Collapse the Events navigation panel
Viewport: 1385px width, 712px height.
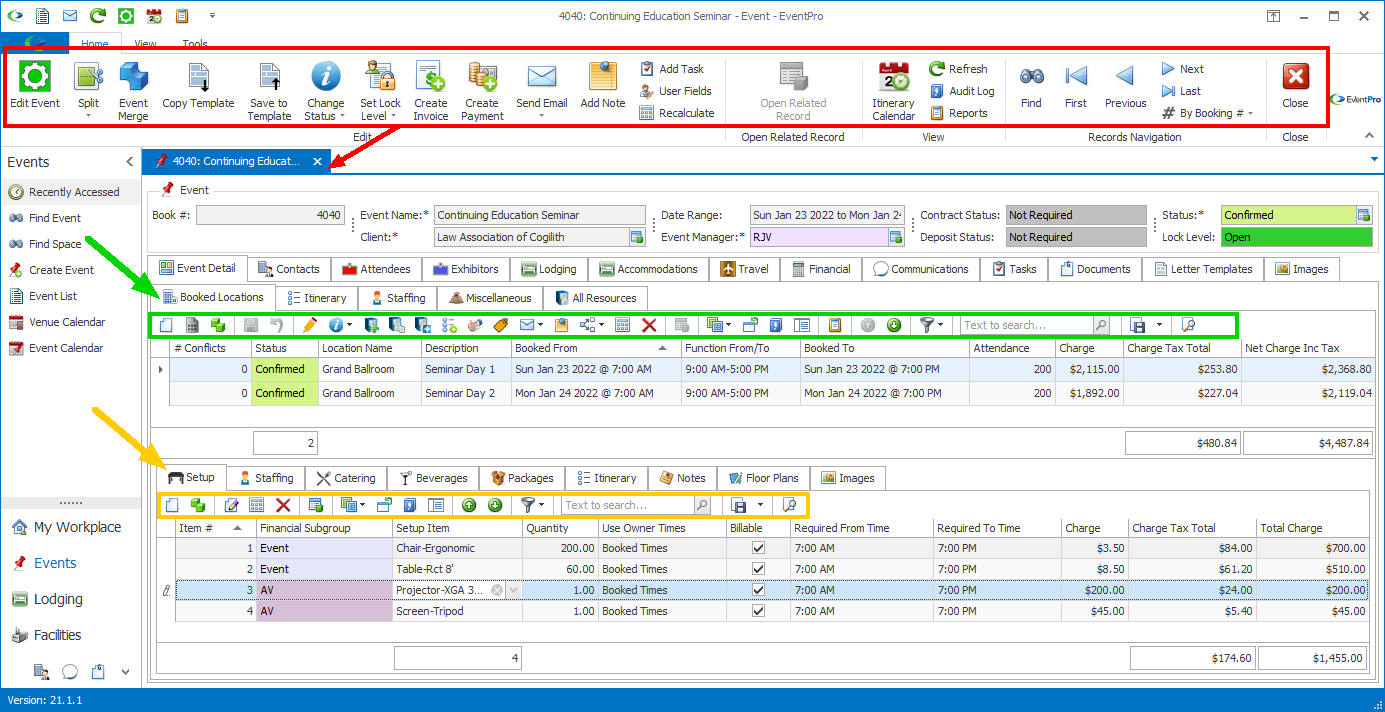[x=129, y=162]
